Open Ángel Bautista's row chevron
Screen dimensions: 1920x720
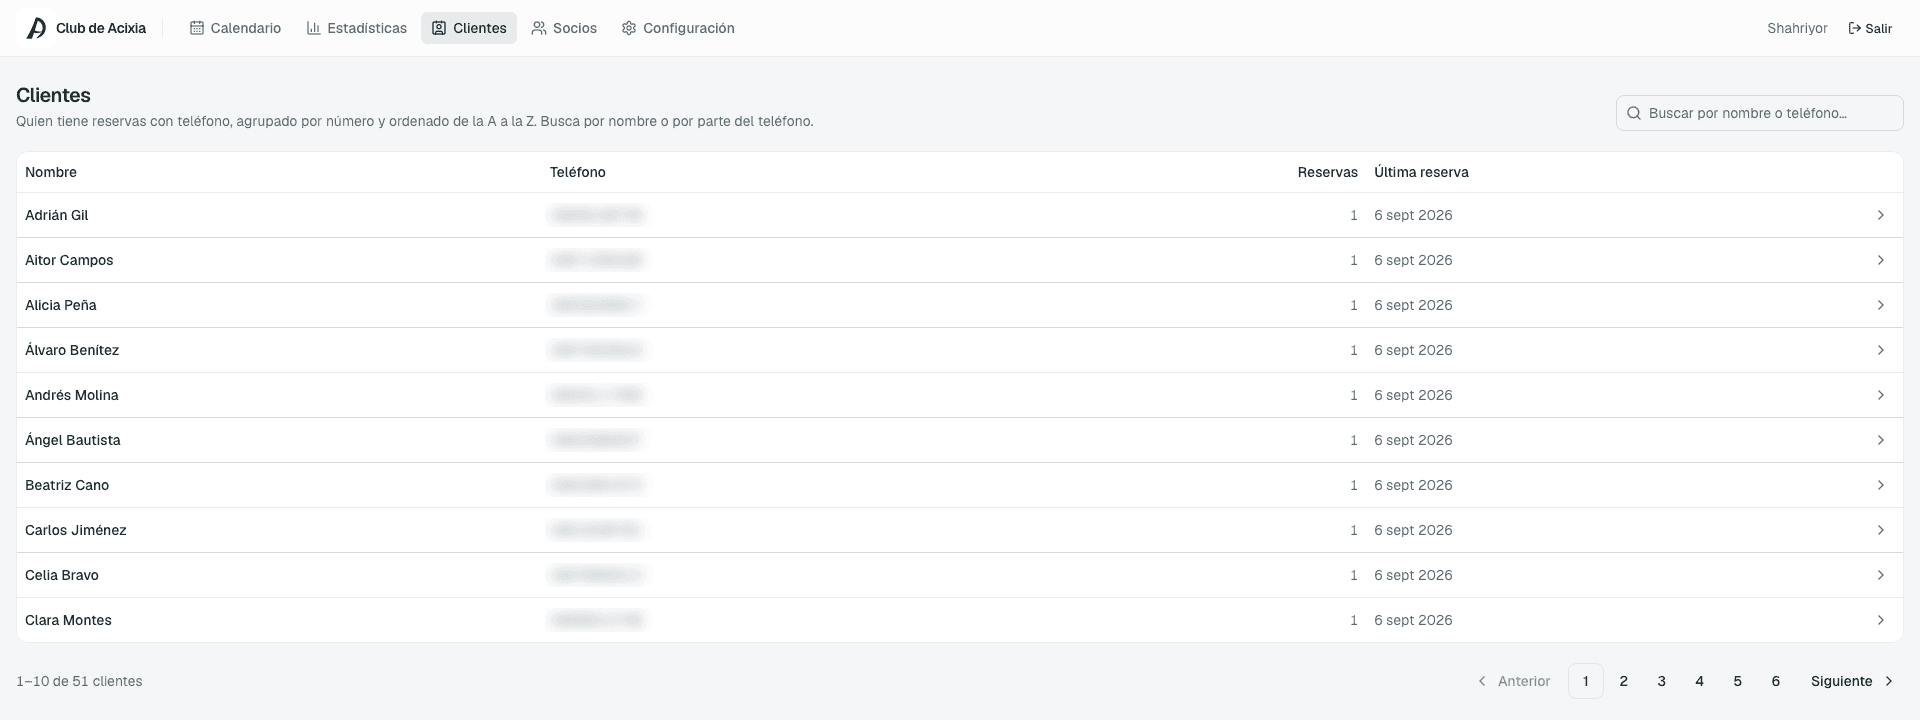tap(1881, 440)
